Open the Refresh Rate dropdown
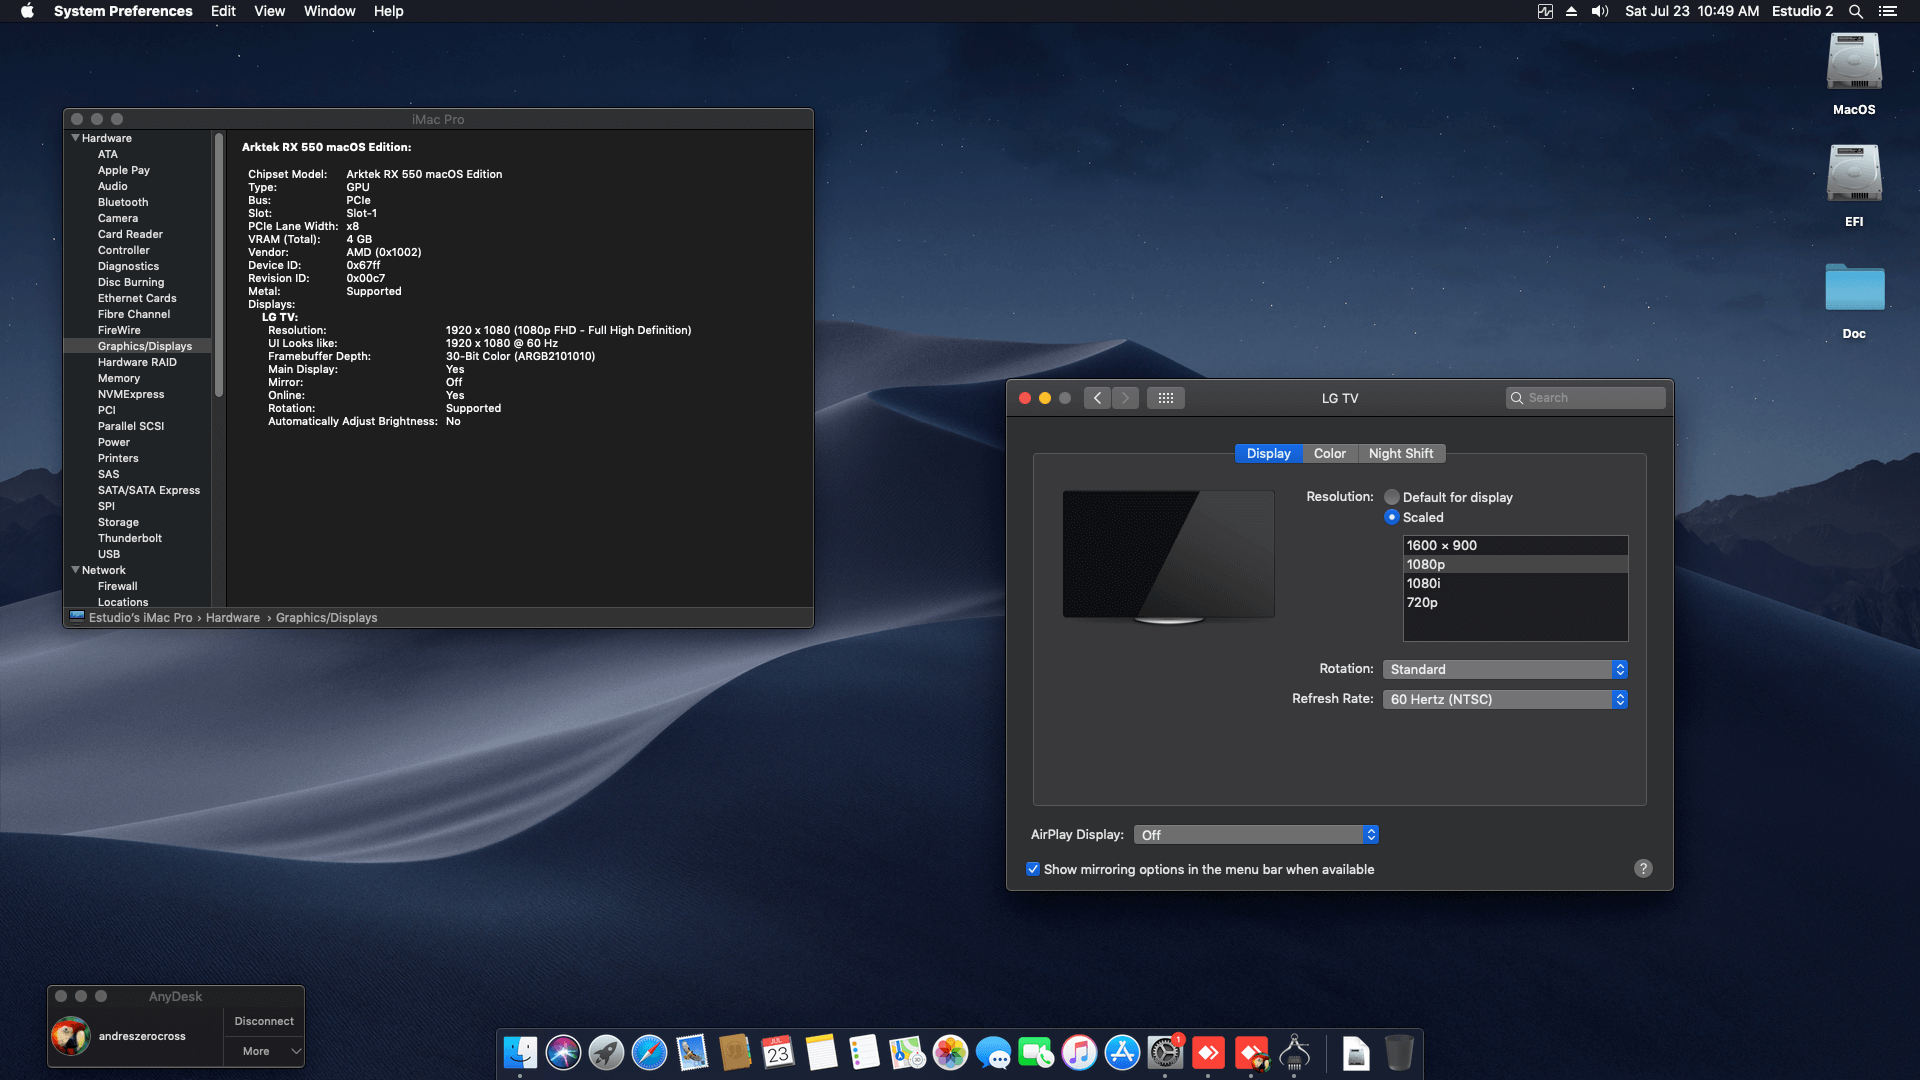 1505,699
